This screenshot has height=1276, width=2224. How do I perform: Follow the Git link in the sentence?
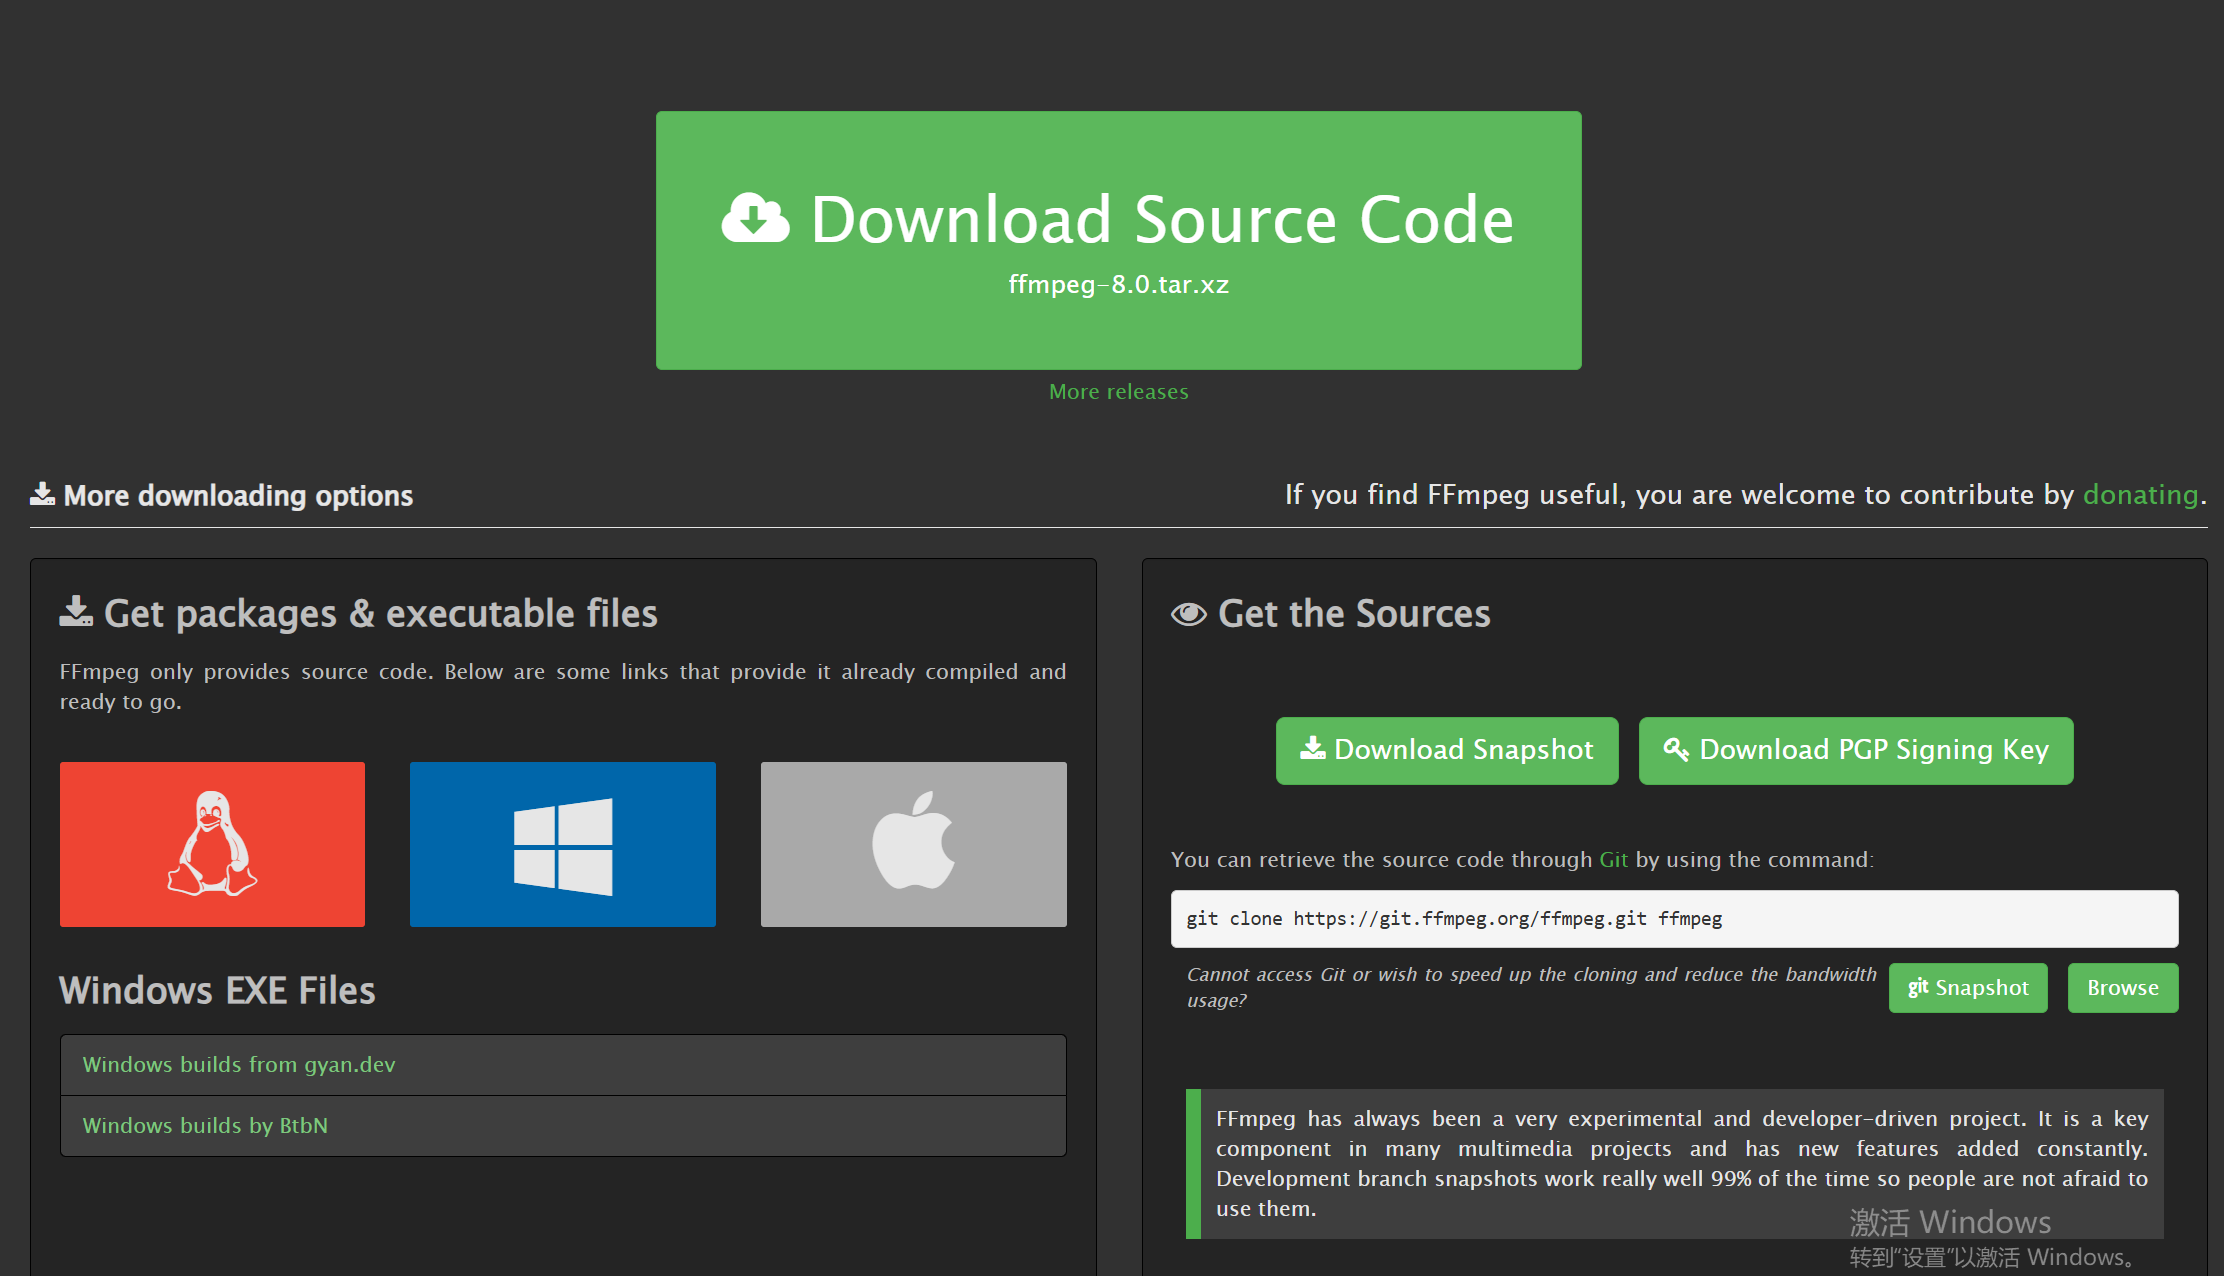(x=1613, y=860)
